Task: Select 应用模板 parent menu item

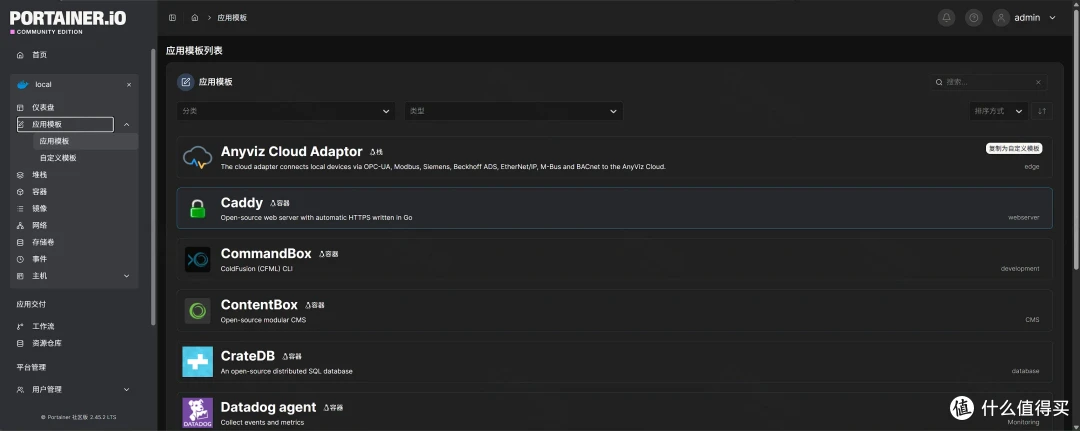Action: 65,125
